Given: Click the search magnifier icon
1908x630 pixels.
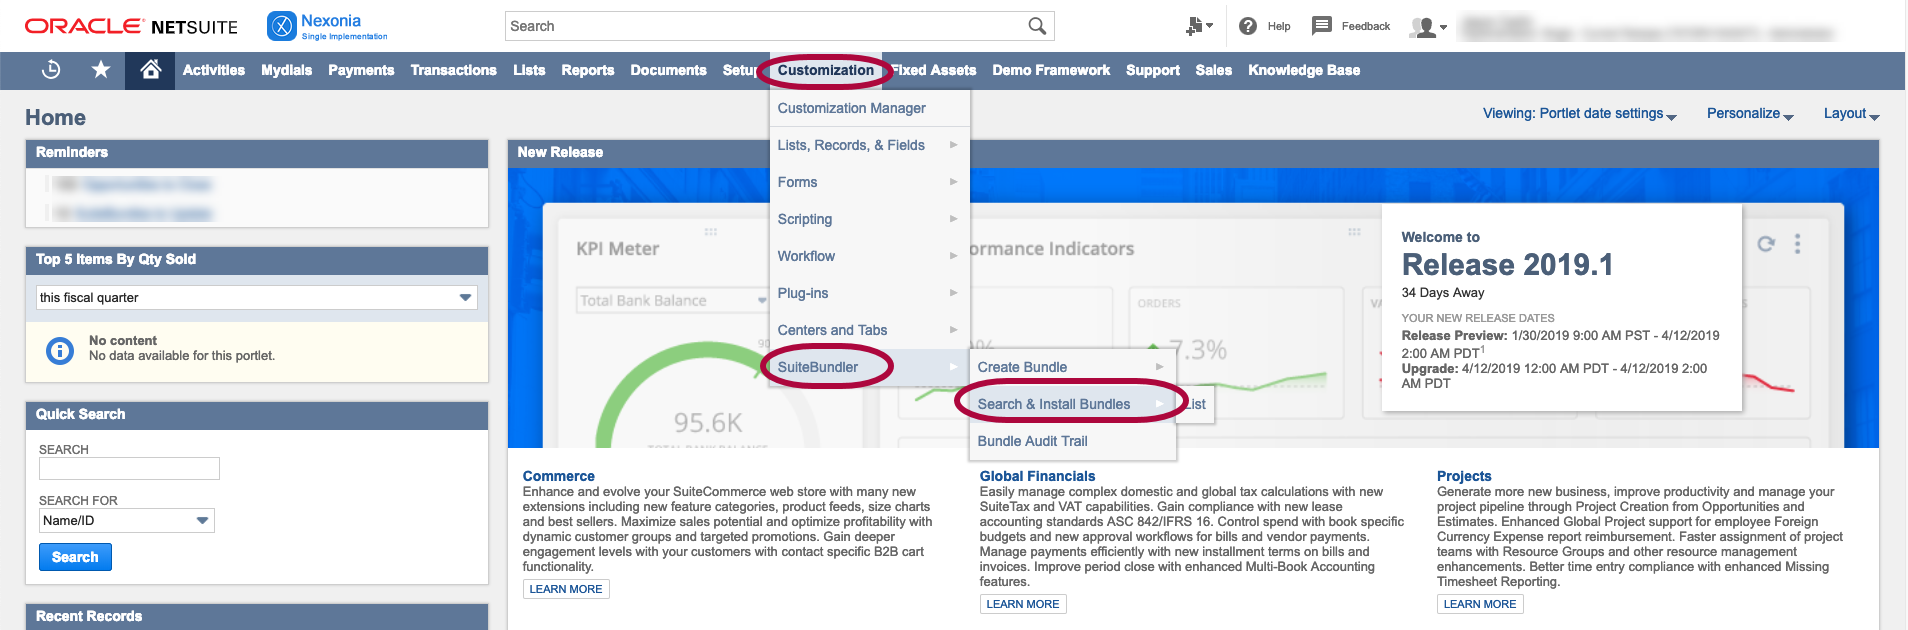Looking at the screenshot, I should (1037, 26).
